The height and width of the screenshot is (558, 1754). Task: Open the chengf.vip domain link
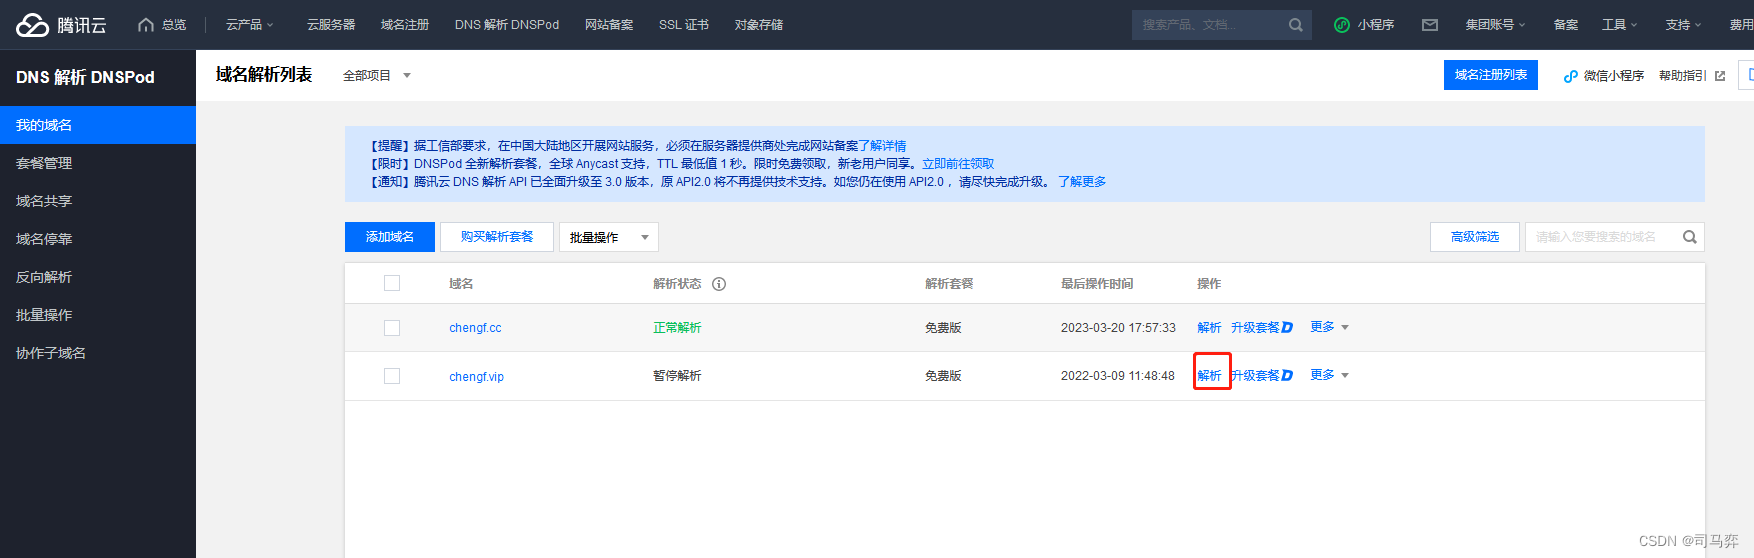pos(476,377)
